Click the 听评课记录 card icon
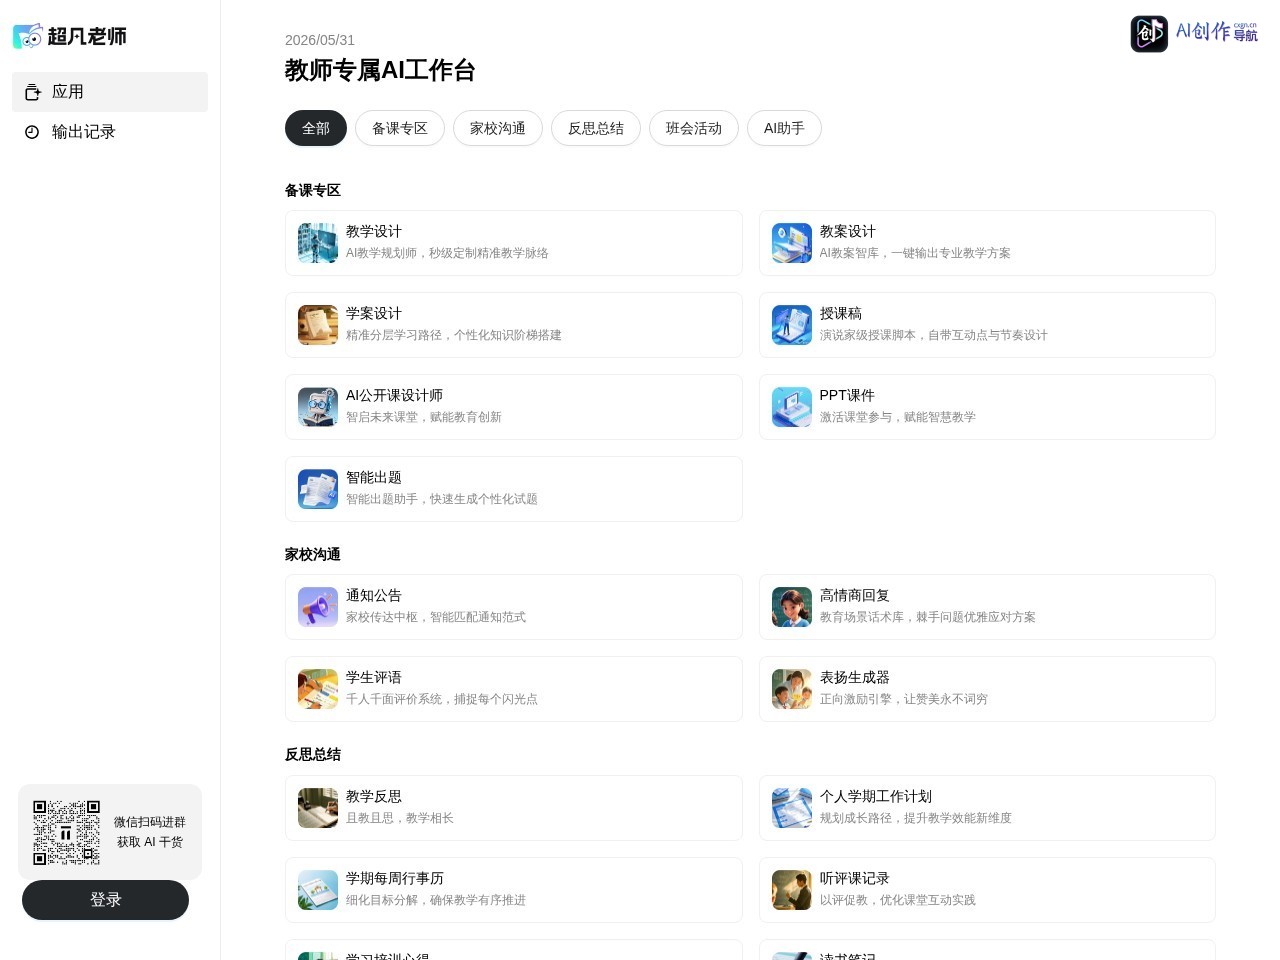The height and width of the screenshot is (960, 1280). tap(792, 890)
